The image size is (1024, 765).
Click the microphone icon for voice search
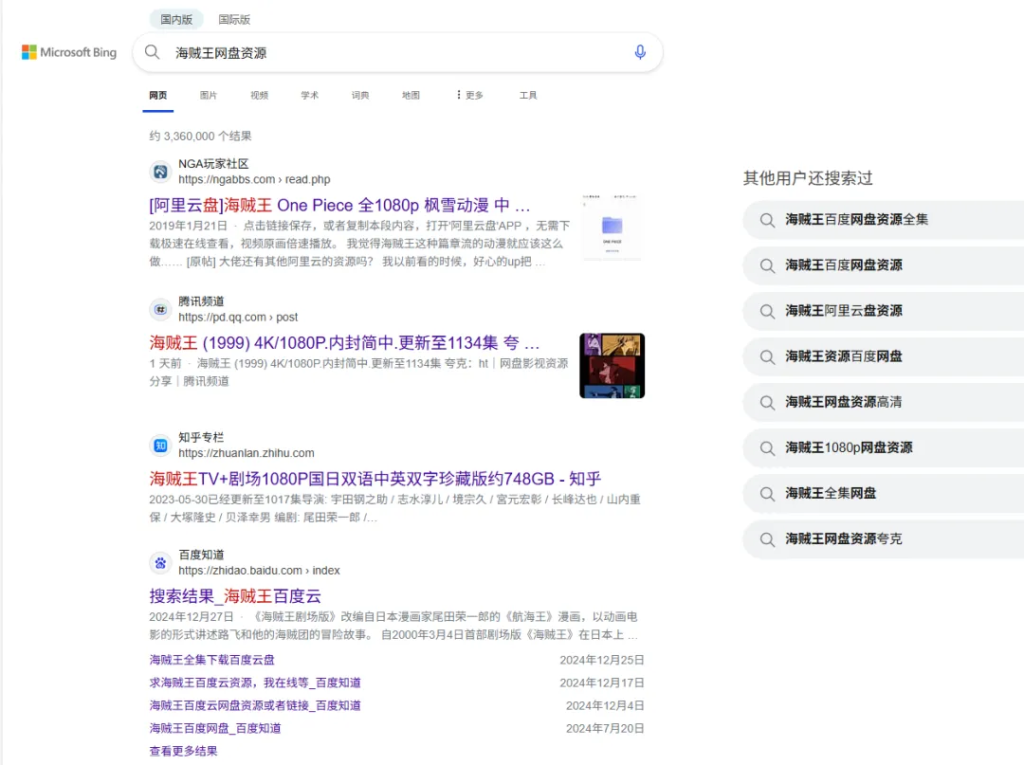click(640, 52)
